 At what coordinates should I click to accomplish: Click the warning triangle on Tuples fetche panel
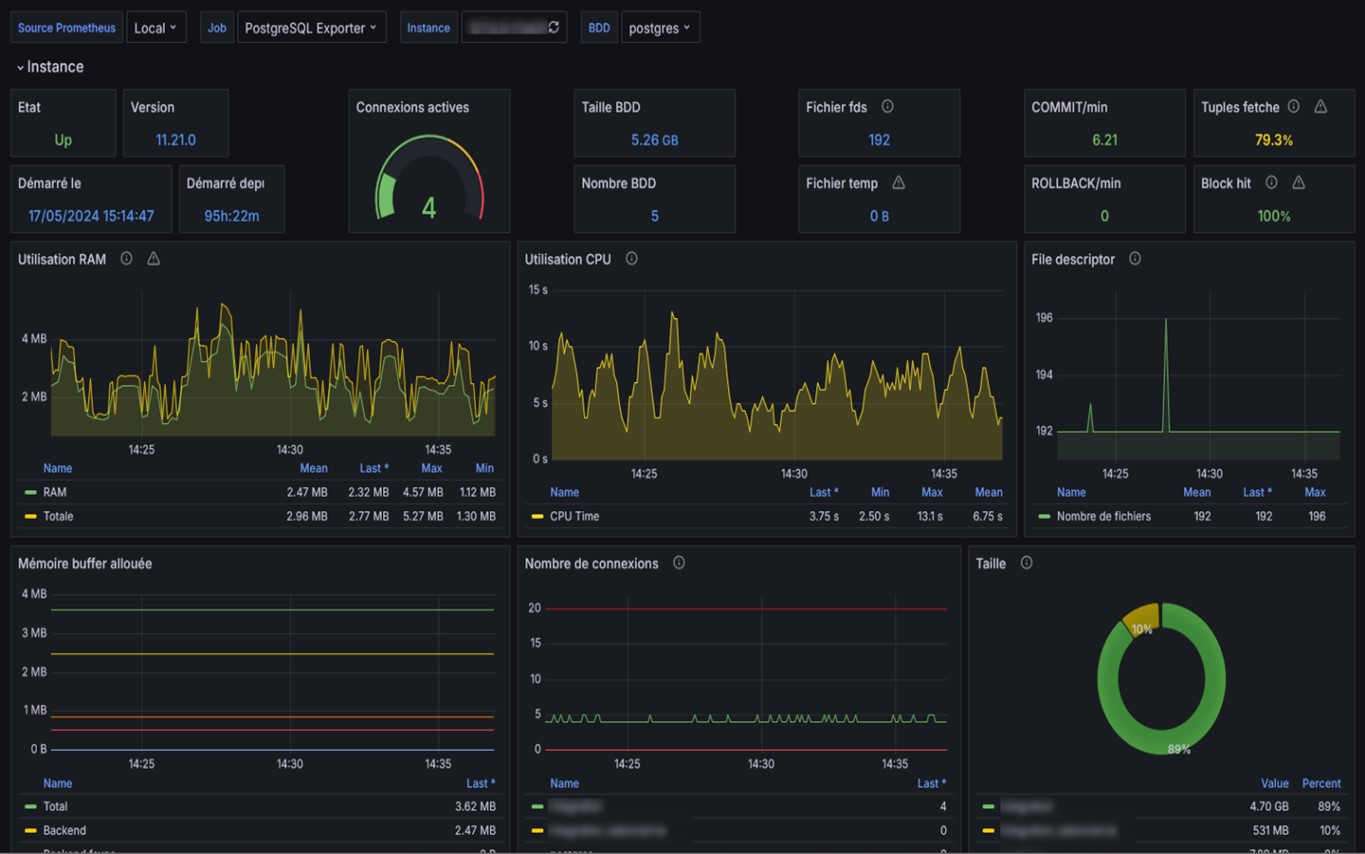click(x=1320, y=107)
